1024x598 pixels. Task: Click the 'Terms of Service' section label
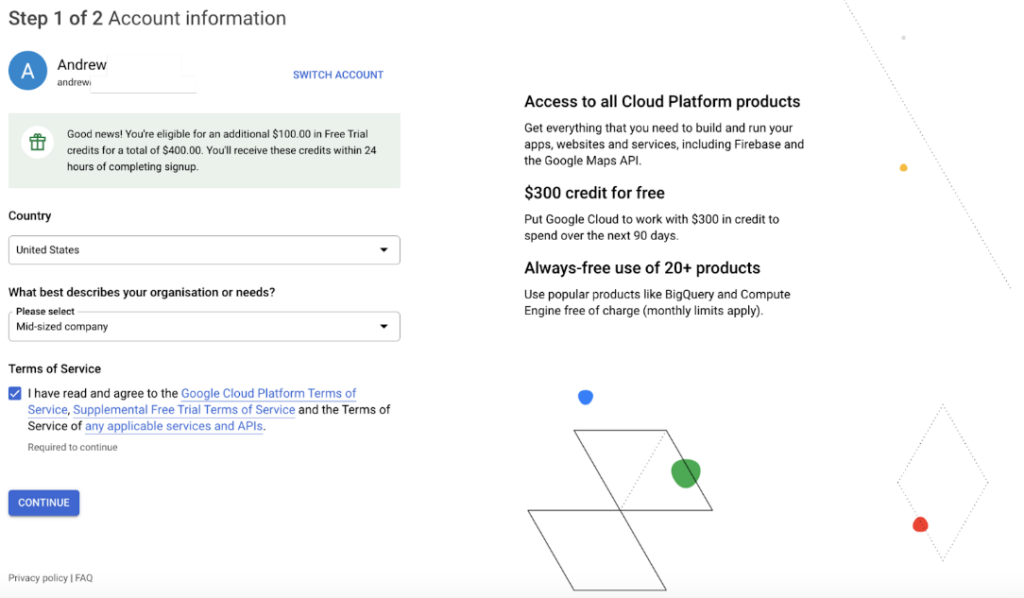(x=55, y=369)
